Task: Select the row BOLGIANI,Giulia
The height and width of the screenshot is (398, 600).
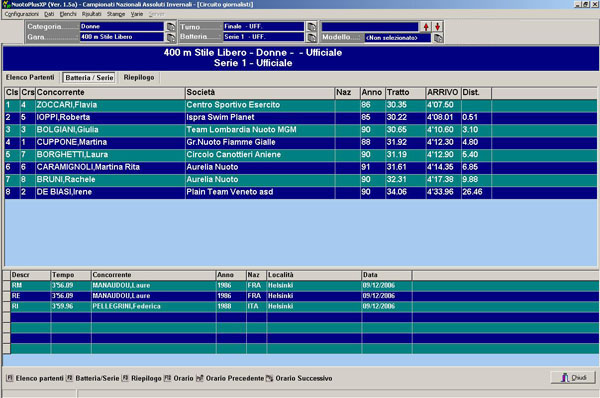Action: (x=301, y=130)
